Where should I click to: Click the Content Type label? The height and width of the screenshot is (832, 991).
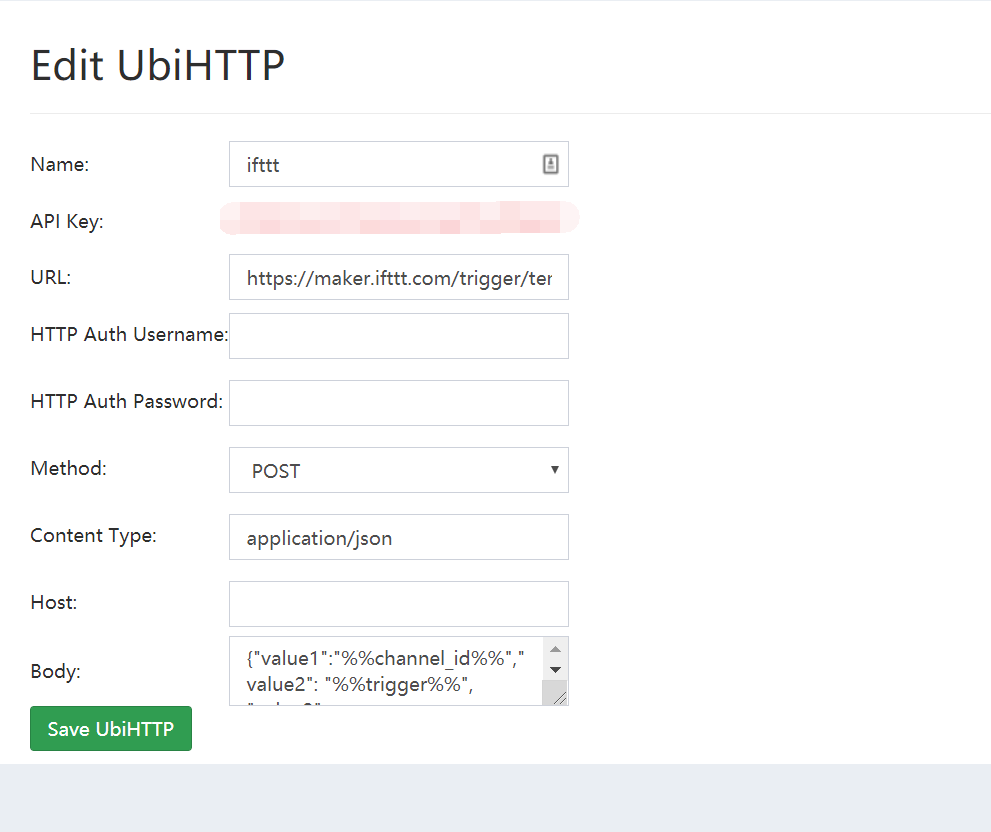(93, 535)
